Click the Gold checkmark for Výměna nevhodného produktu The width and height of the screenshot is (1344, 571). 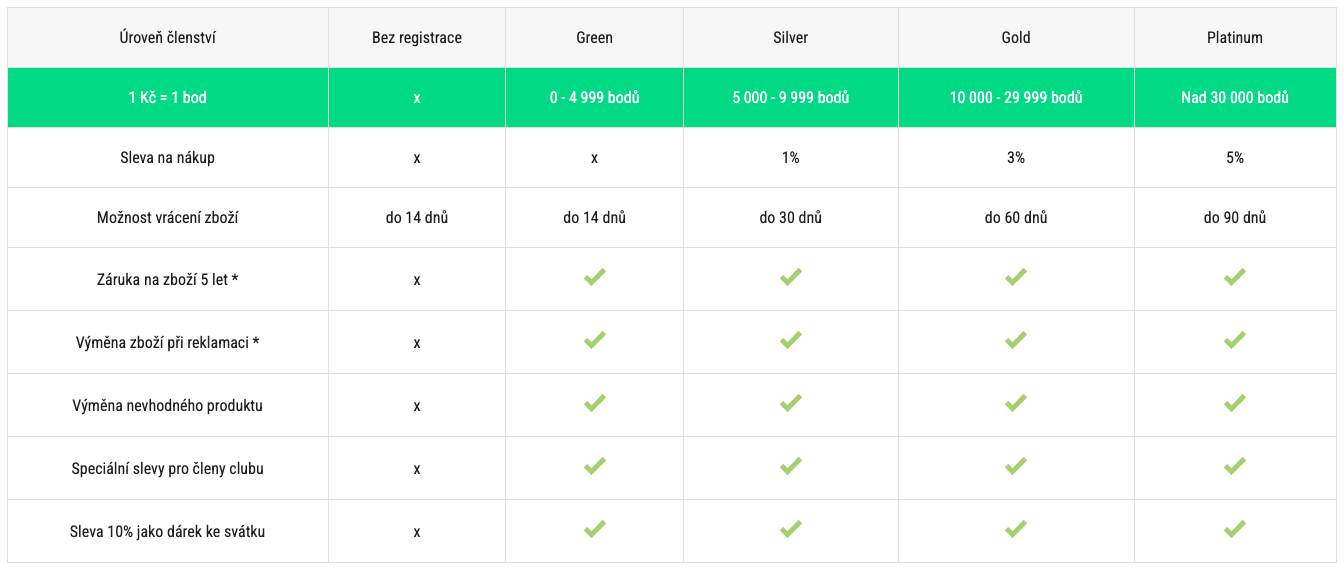[1016, 404]
